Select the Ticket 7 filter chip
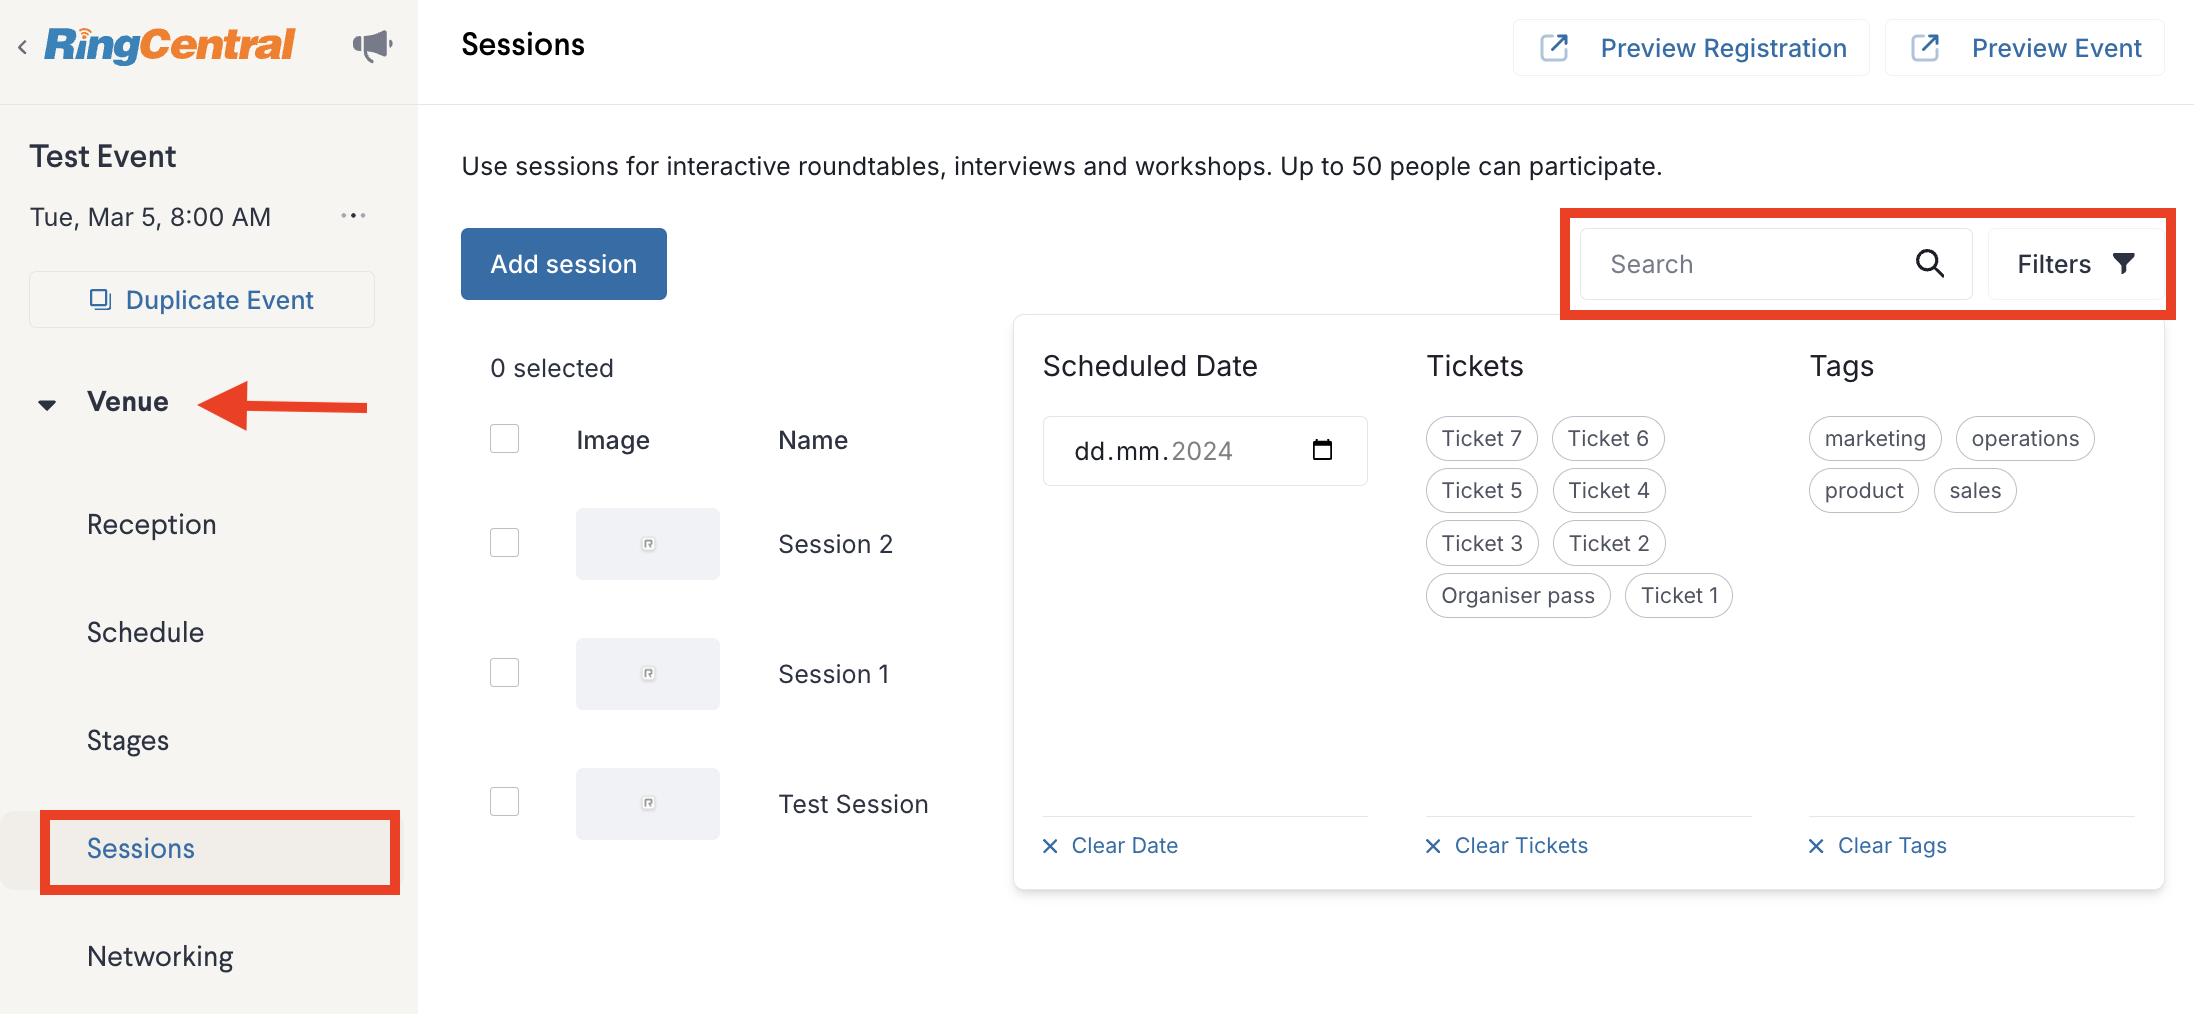 tap(1481, 438)
